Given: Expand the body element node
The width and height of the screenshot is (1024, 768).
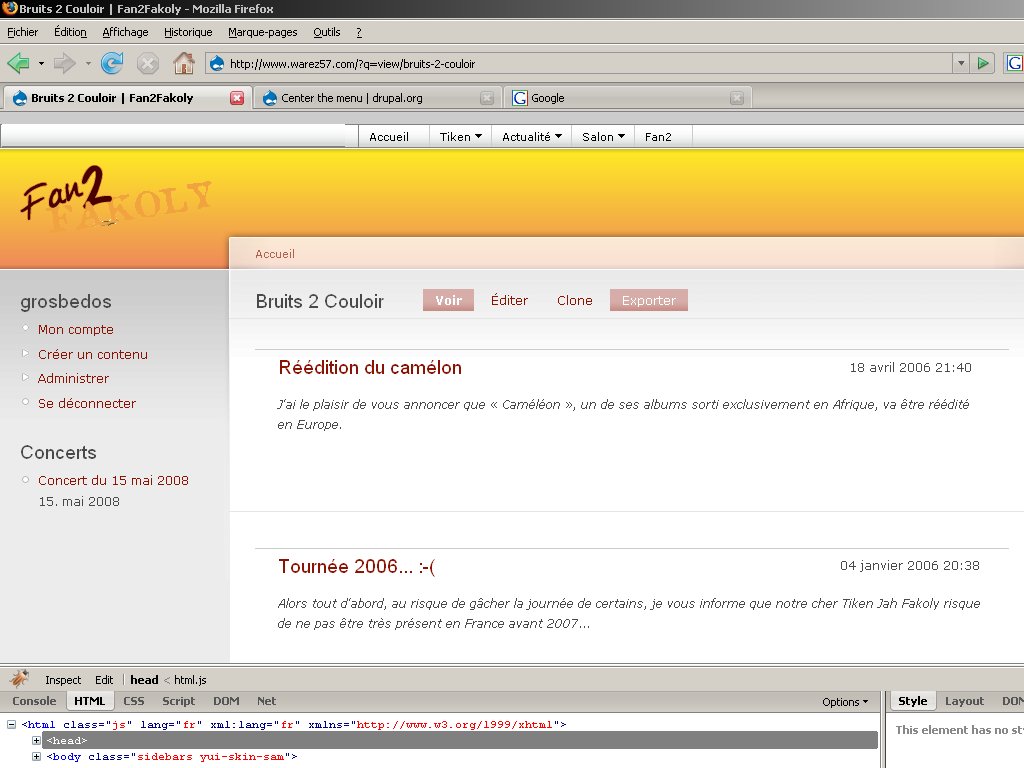Looking at the screenshot, I should (x=37, y=757).
